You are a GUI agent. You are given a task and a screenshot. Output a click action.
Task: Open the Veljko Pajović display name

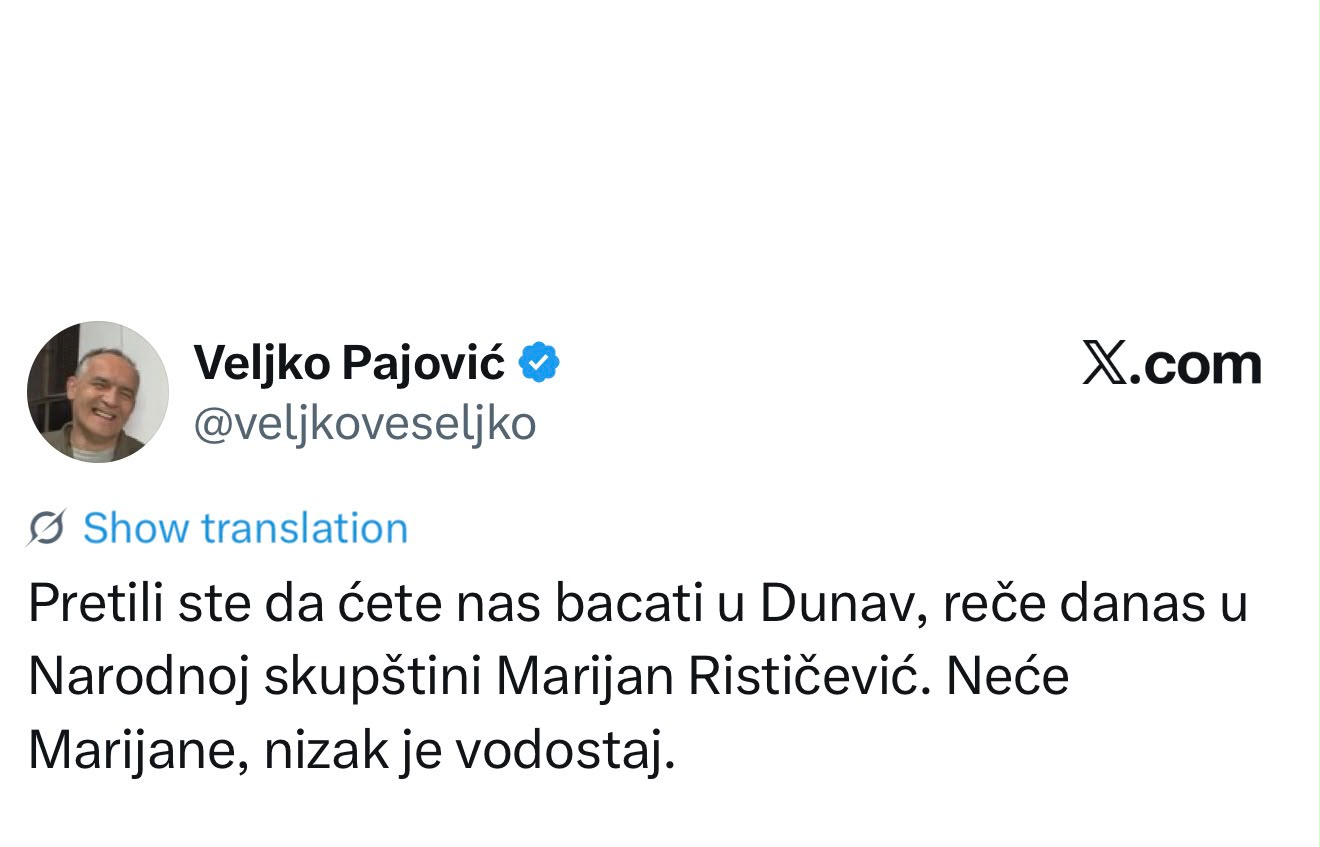click(x=349, y=363)
